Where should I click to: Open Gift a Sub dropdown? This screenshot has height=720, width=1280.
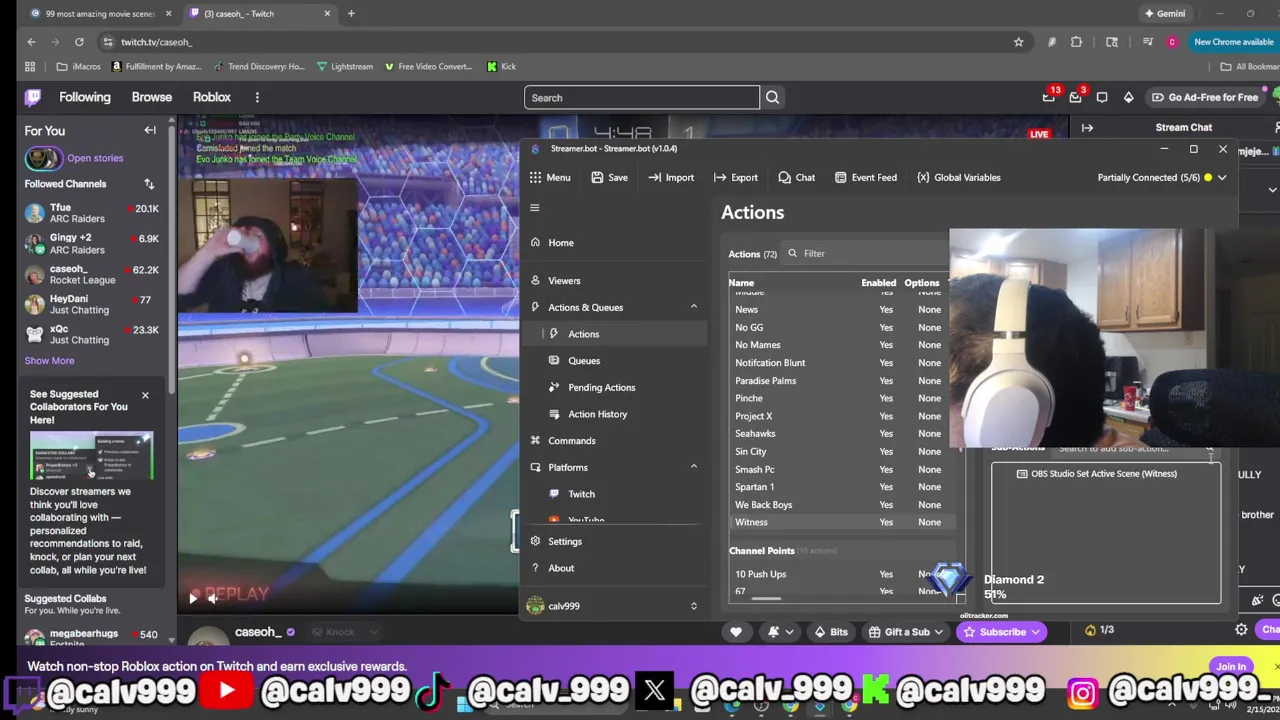tap(905, 631)
